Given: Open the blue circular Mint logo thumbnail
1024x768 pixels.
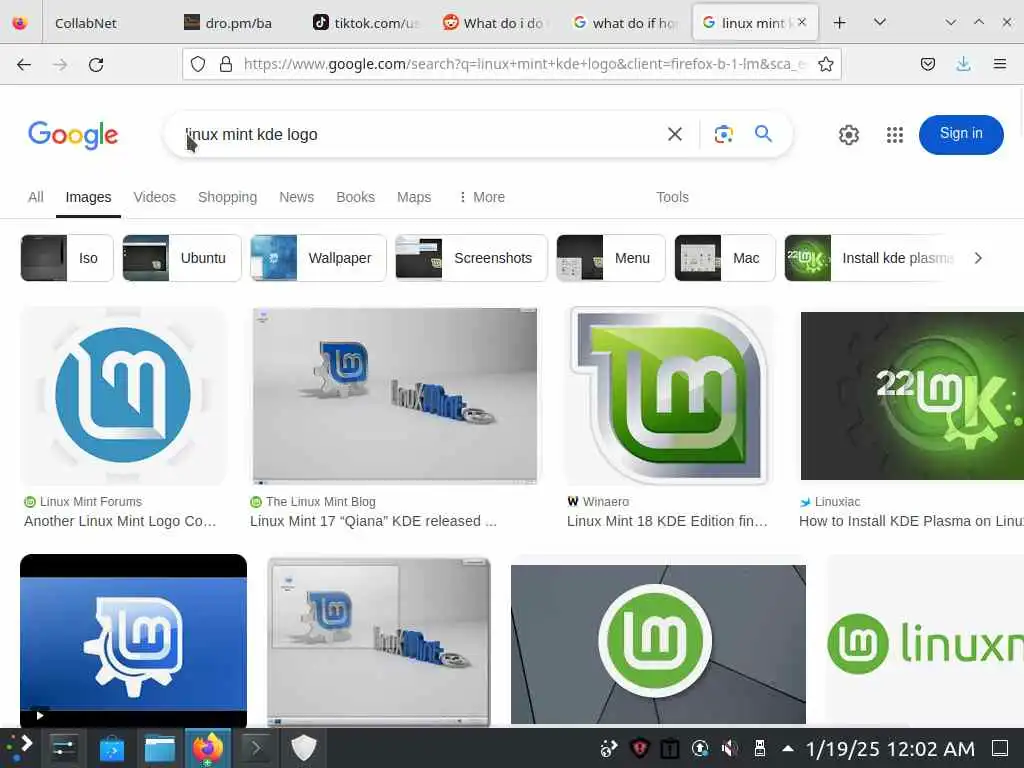Looking at the screenshot, I should pos(124,396).
